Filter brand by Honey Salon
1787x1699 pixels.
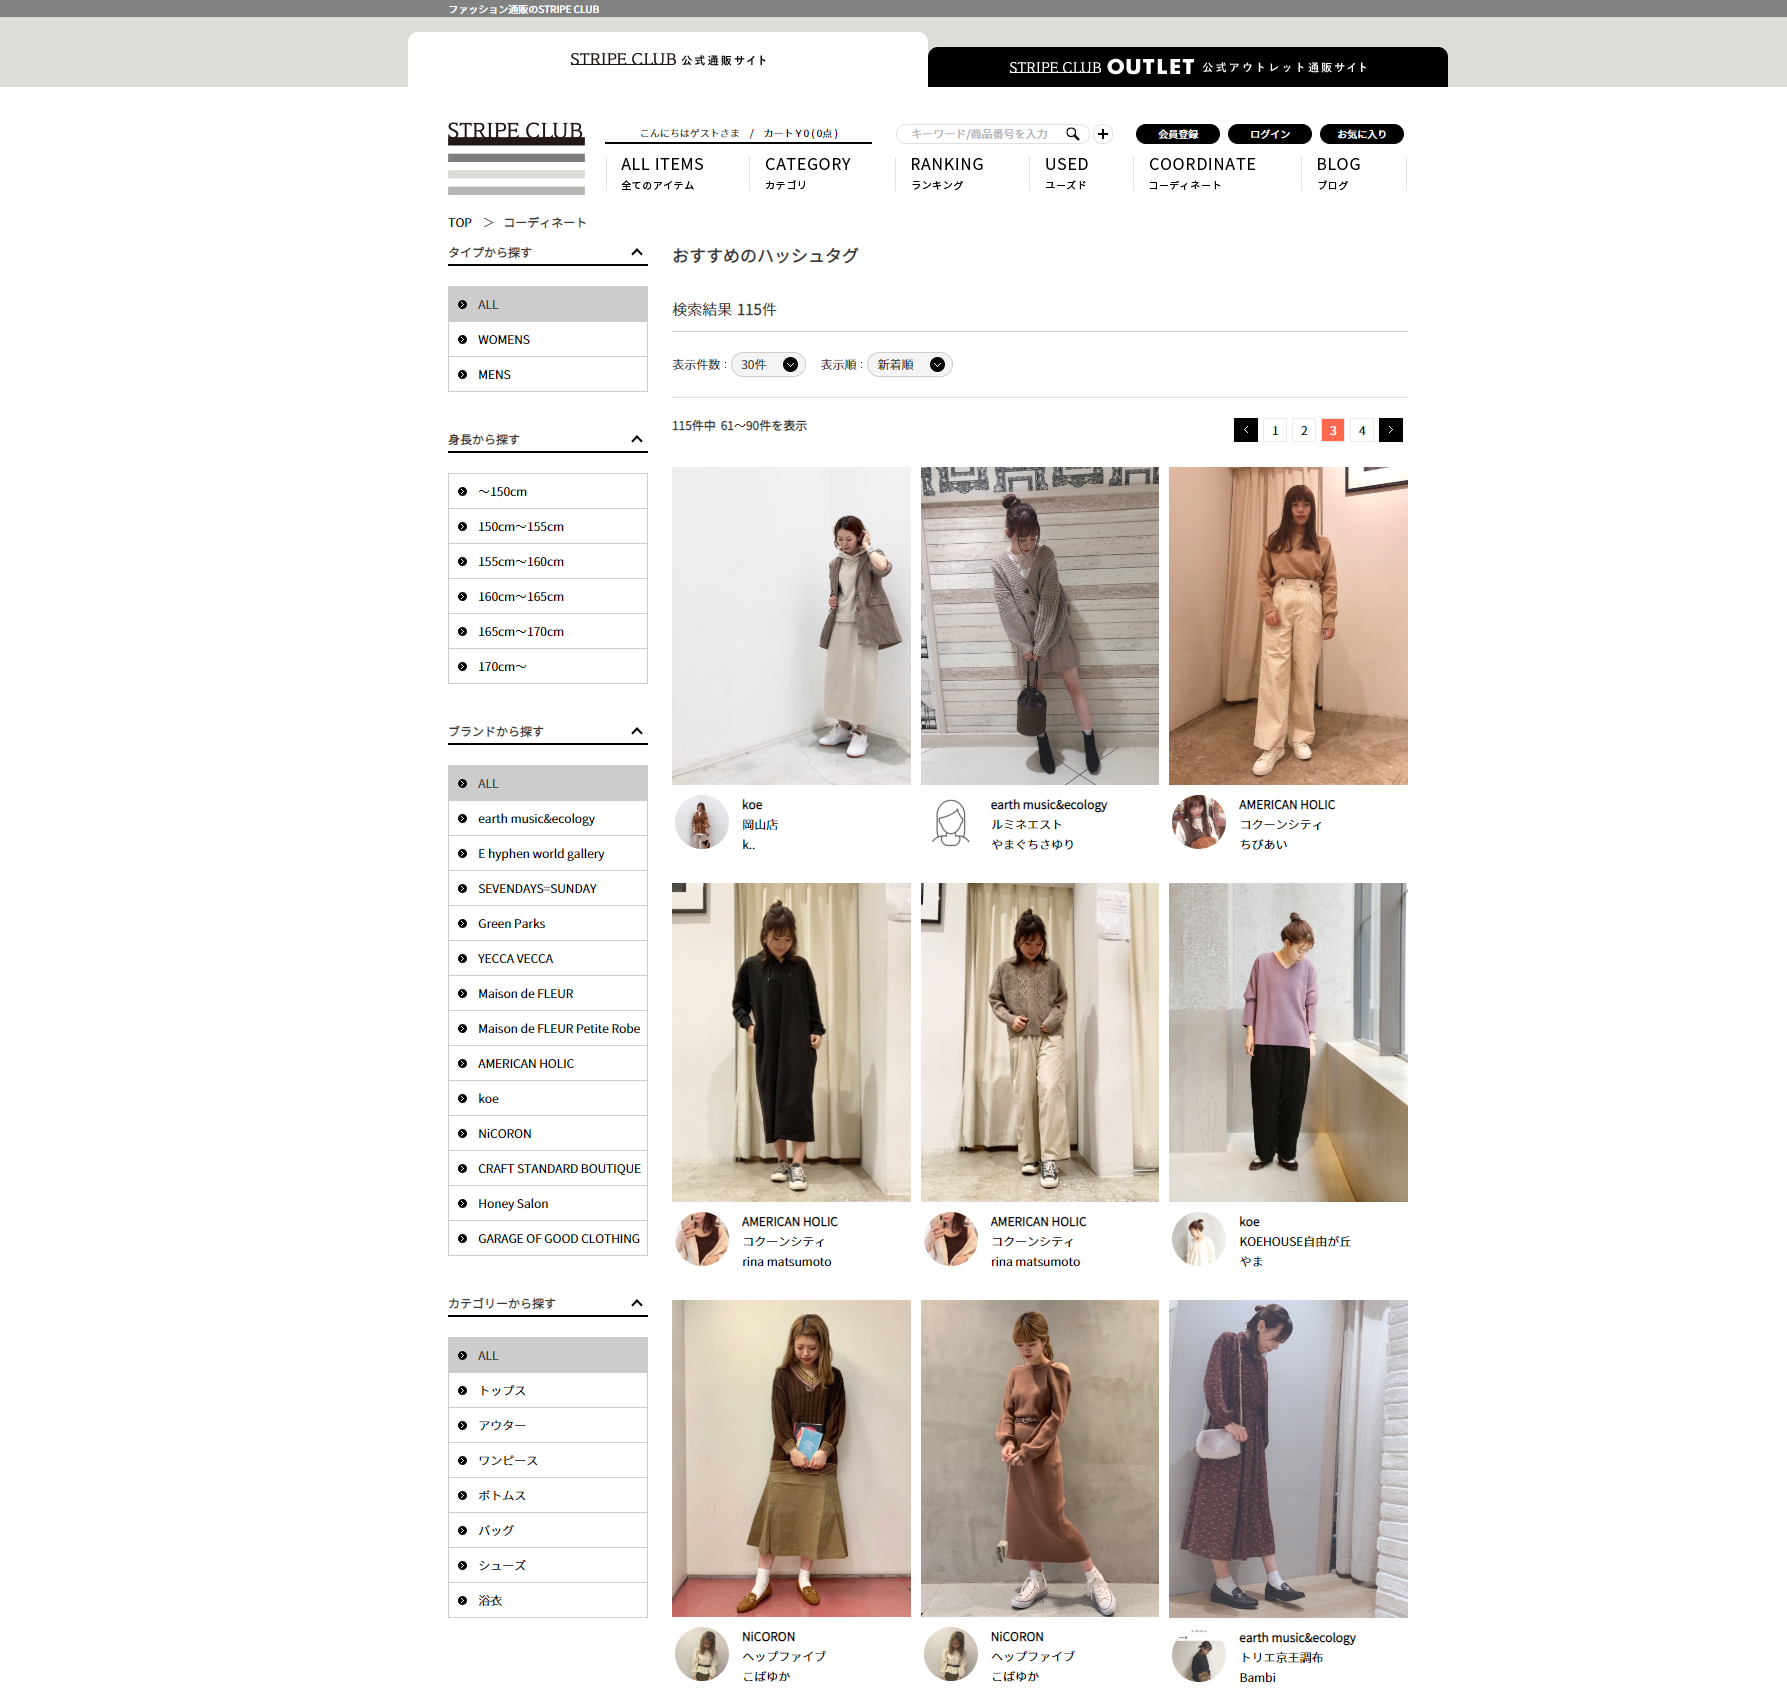tap(548, 1203)
